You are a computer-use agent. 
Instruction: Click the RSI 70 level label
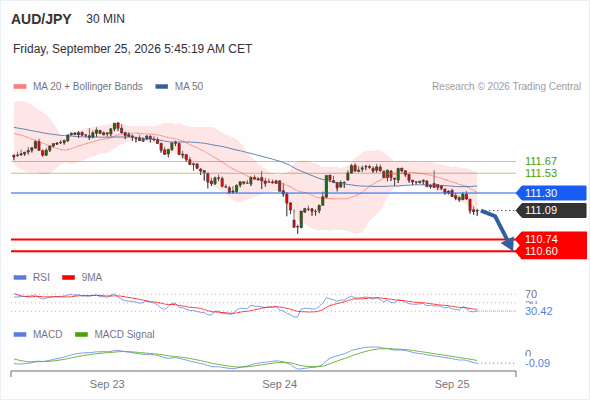(x=531, y=294)
